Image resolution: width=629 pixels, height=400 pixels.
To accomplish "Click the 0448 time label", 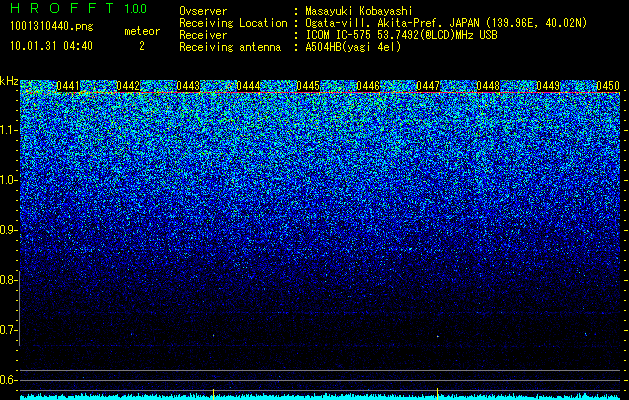I will point(488,86).
